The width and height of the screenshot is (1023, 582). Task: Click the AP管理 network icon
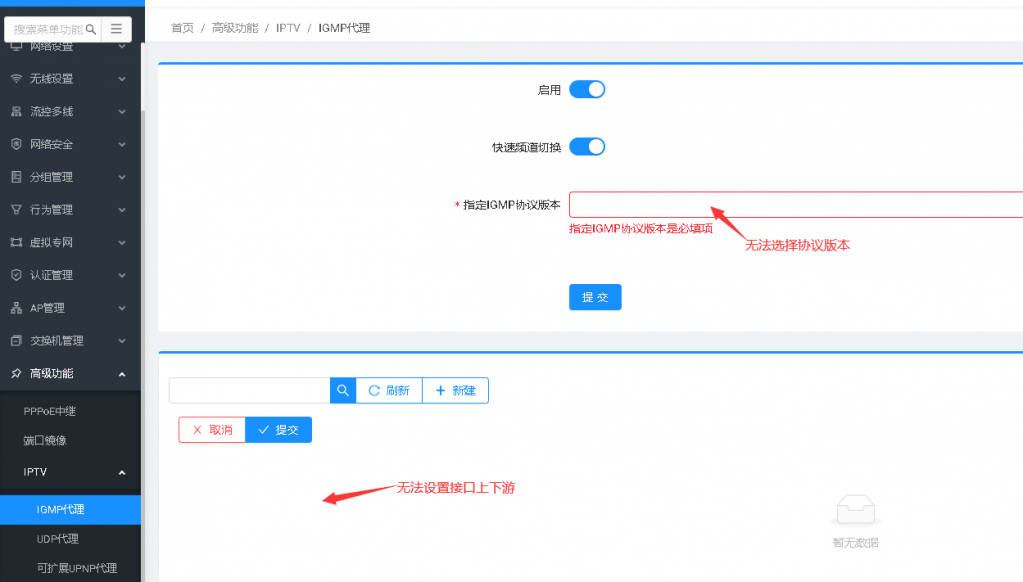point(16,308)
